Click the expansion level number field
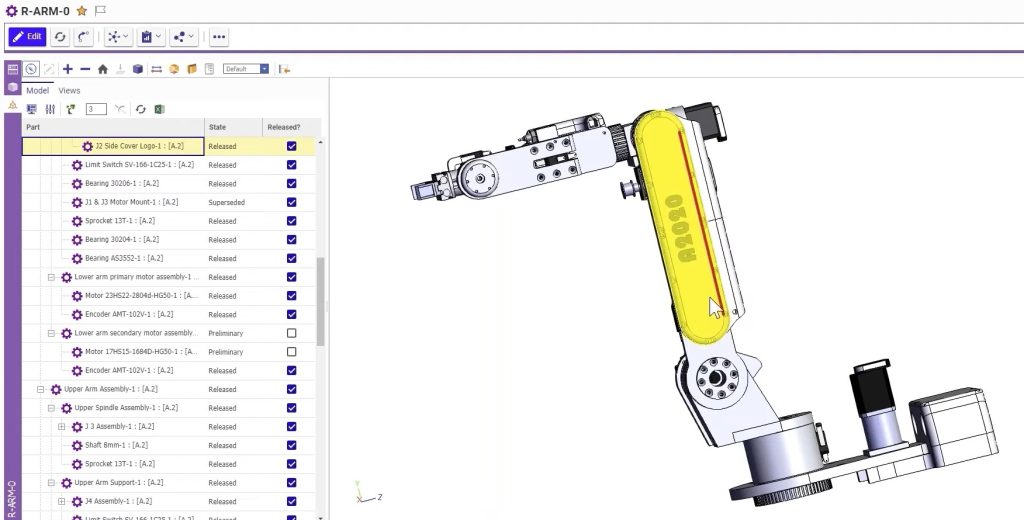 (x=96, y=109)
